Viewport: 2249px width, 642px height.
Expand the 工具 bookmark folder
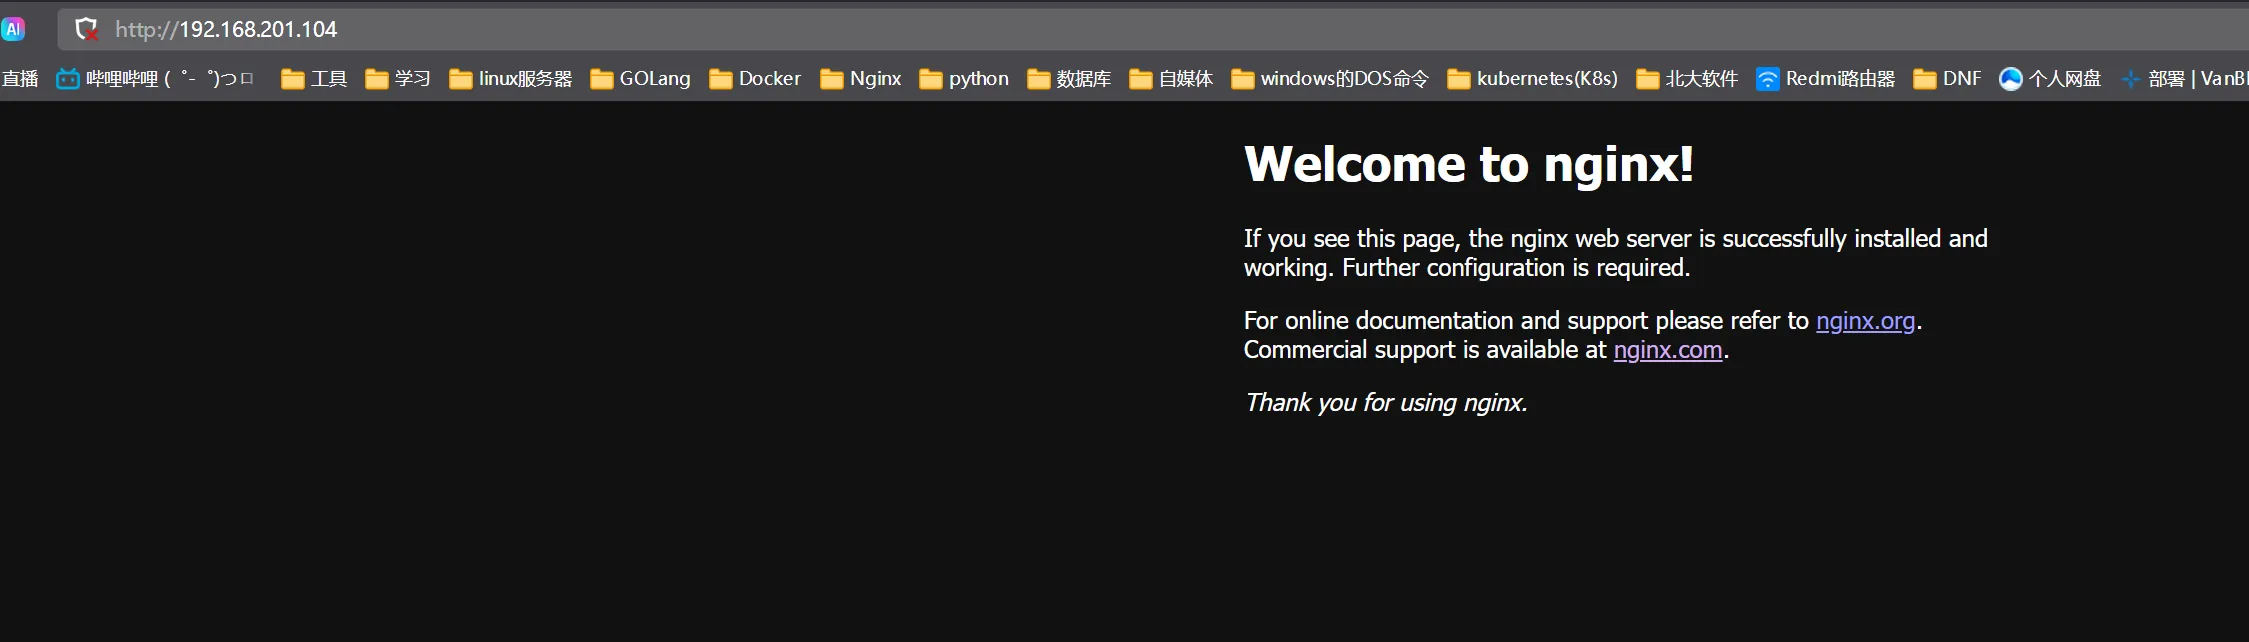point(314,79)
